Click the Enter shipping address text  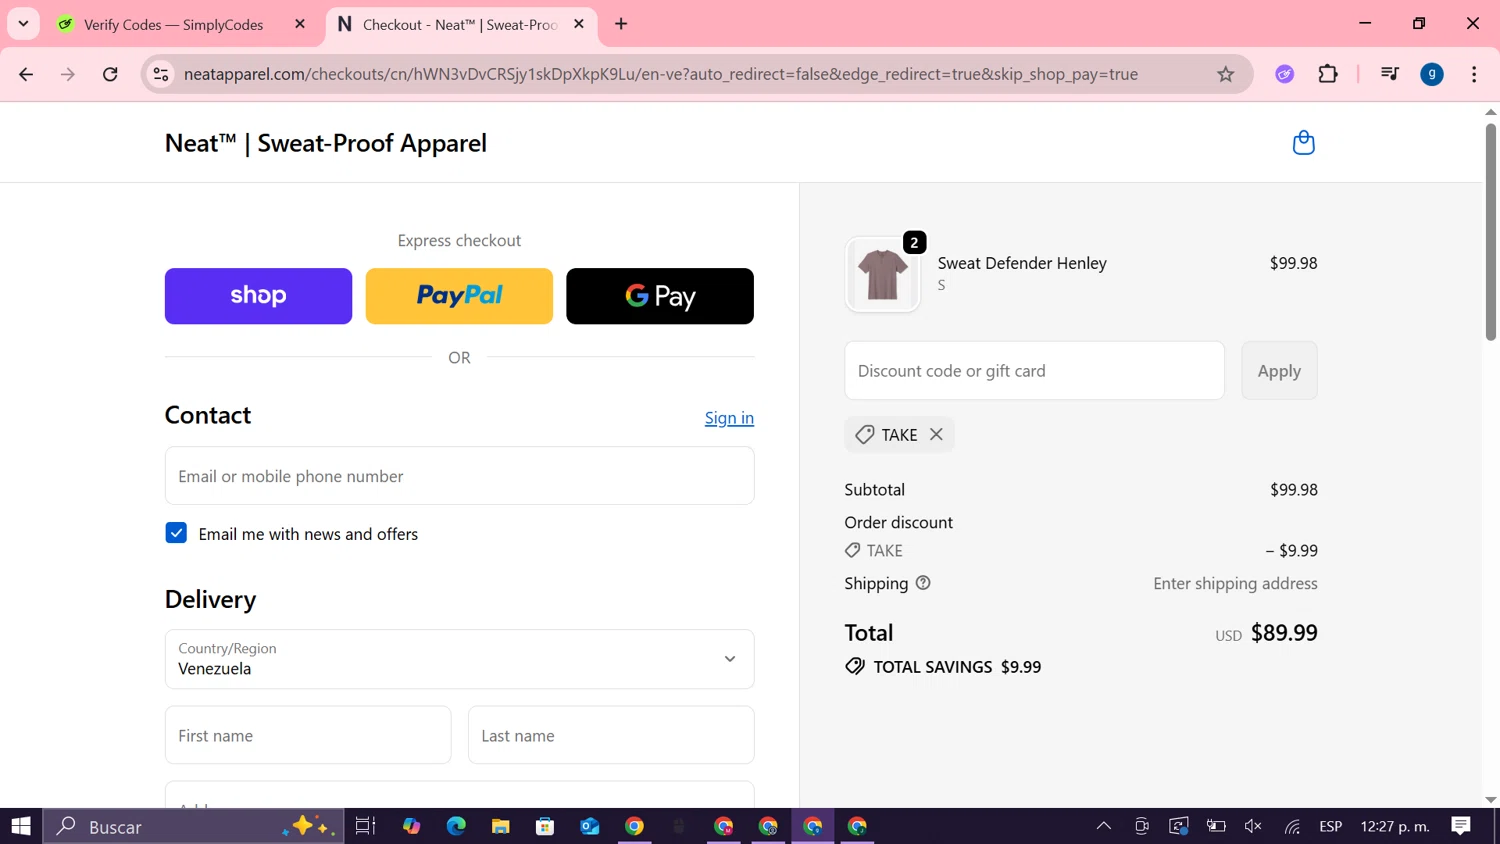[x=1235, y=584]
